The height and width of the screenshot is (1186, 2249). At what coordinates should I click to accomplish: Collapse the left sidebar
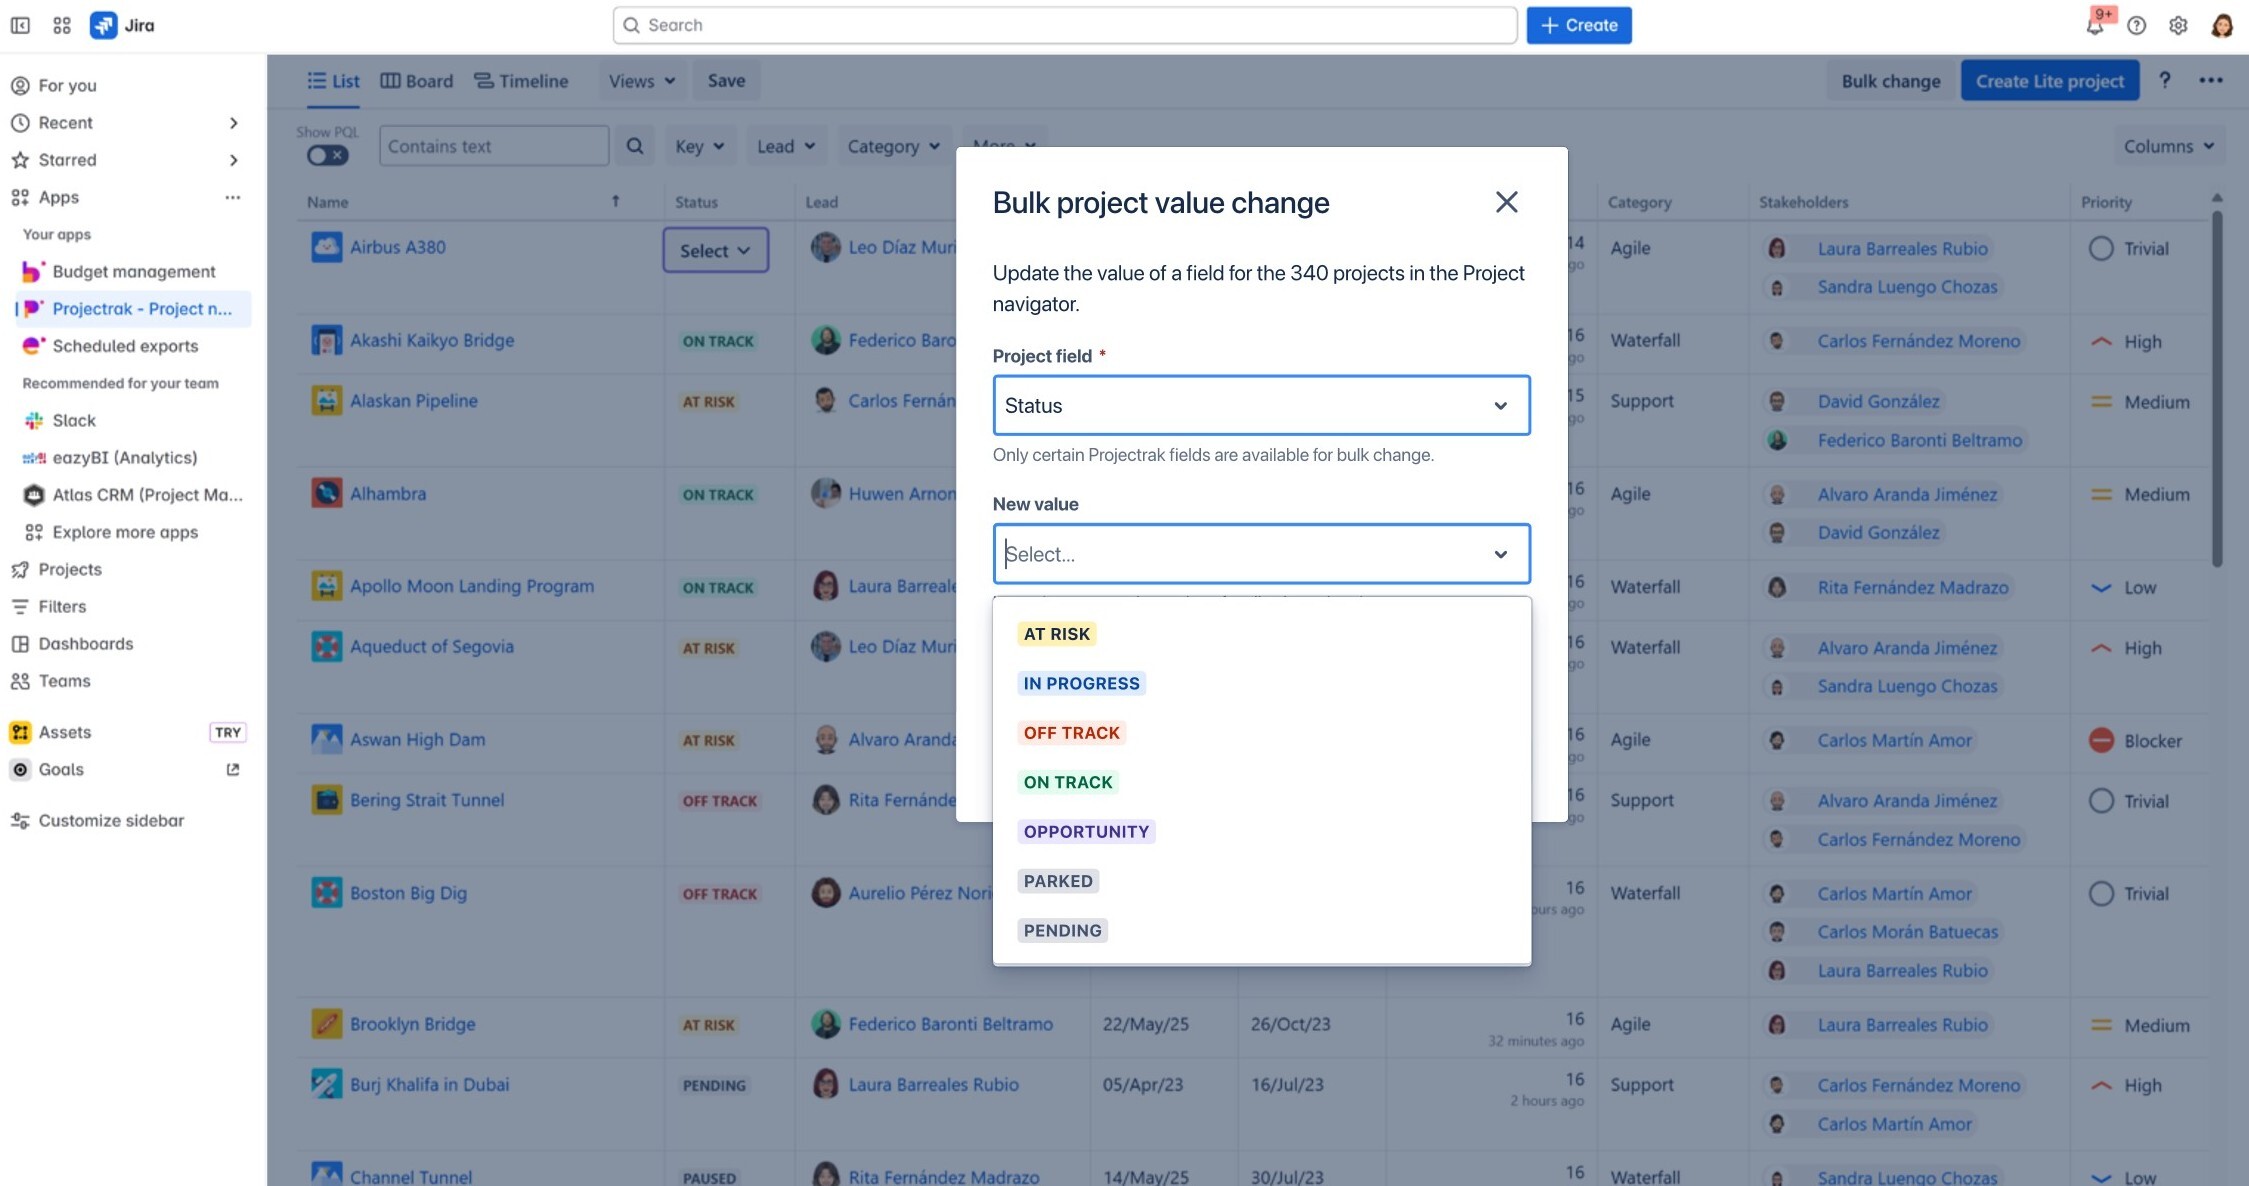click(19, 24)
